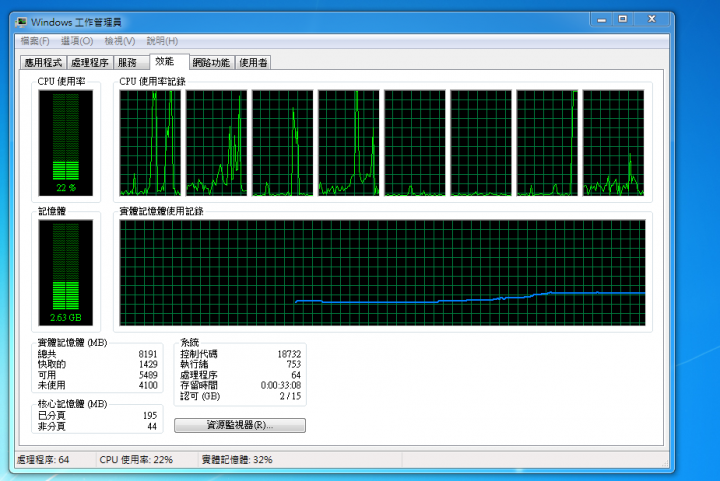720x481 pixels.
Task: Switch to the 應用程式 tab
Action: (x=44, y=62)
